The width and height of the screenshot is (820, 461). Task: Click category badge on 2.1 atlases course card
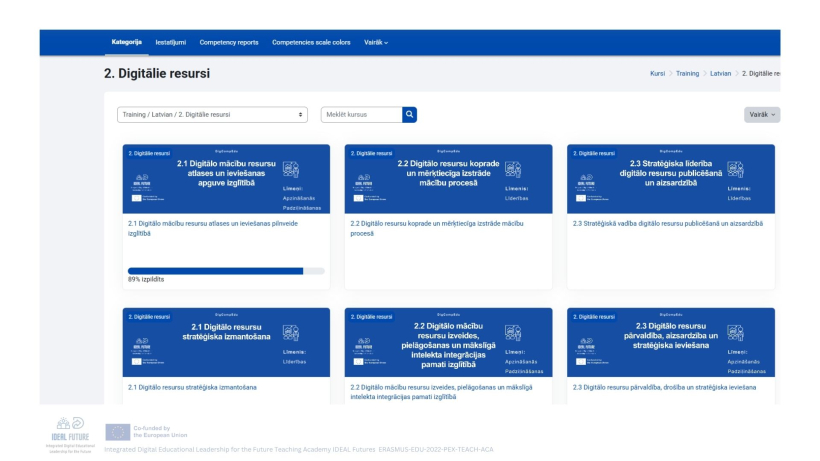[149, 153]
